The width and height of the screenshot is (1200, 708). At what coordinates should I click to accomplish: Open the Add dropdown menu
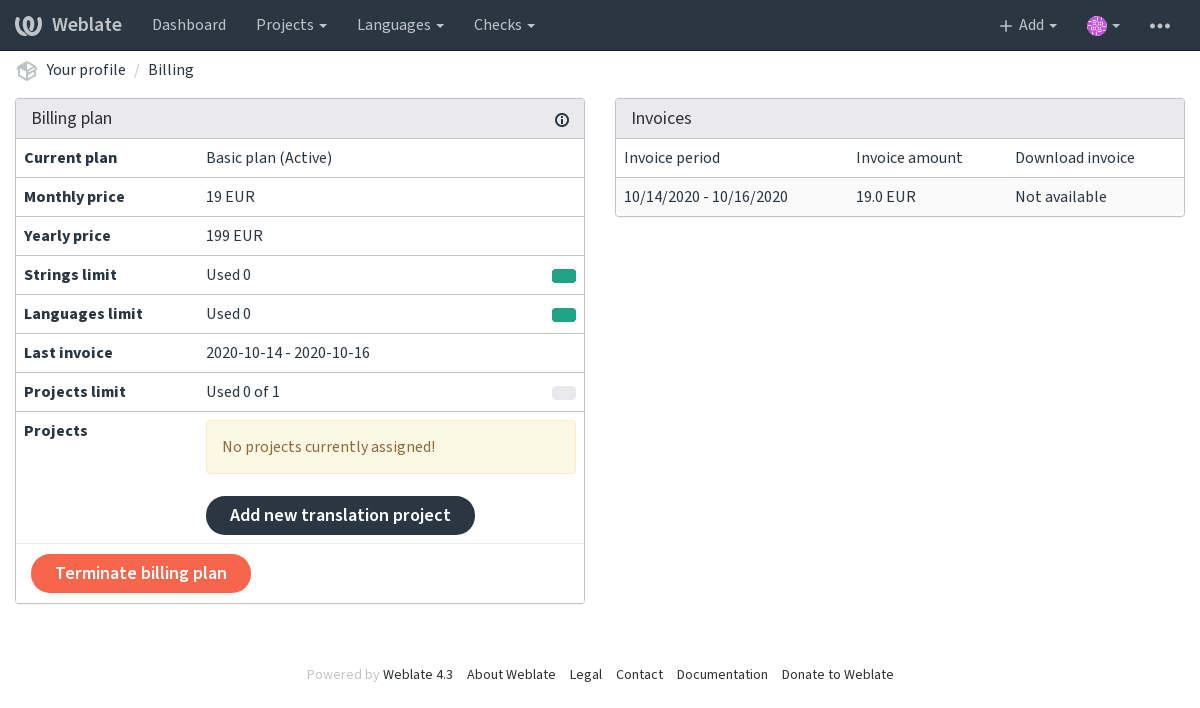(1028, 25)
